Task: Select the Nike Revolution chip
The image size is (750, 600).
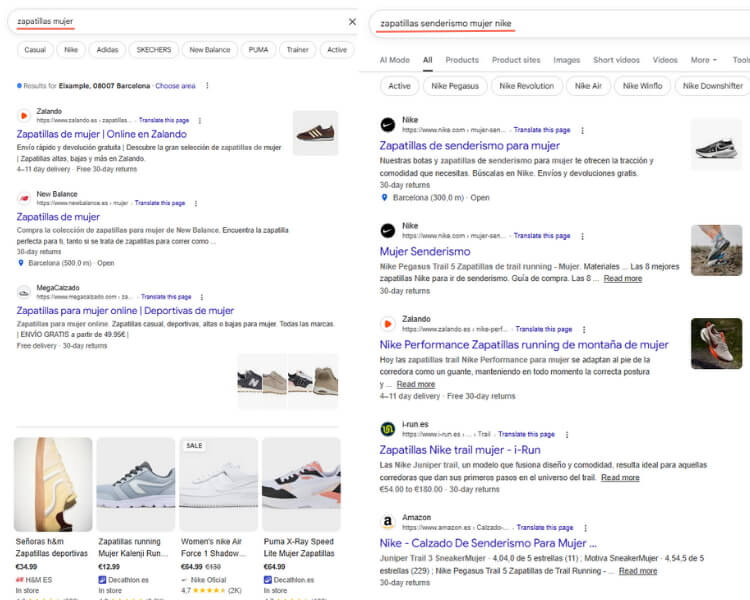Action: (x=527, y=86)
